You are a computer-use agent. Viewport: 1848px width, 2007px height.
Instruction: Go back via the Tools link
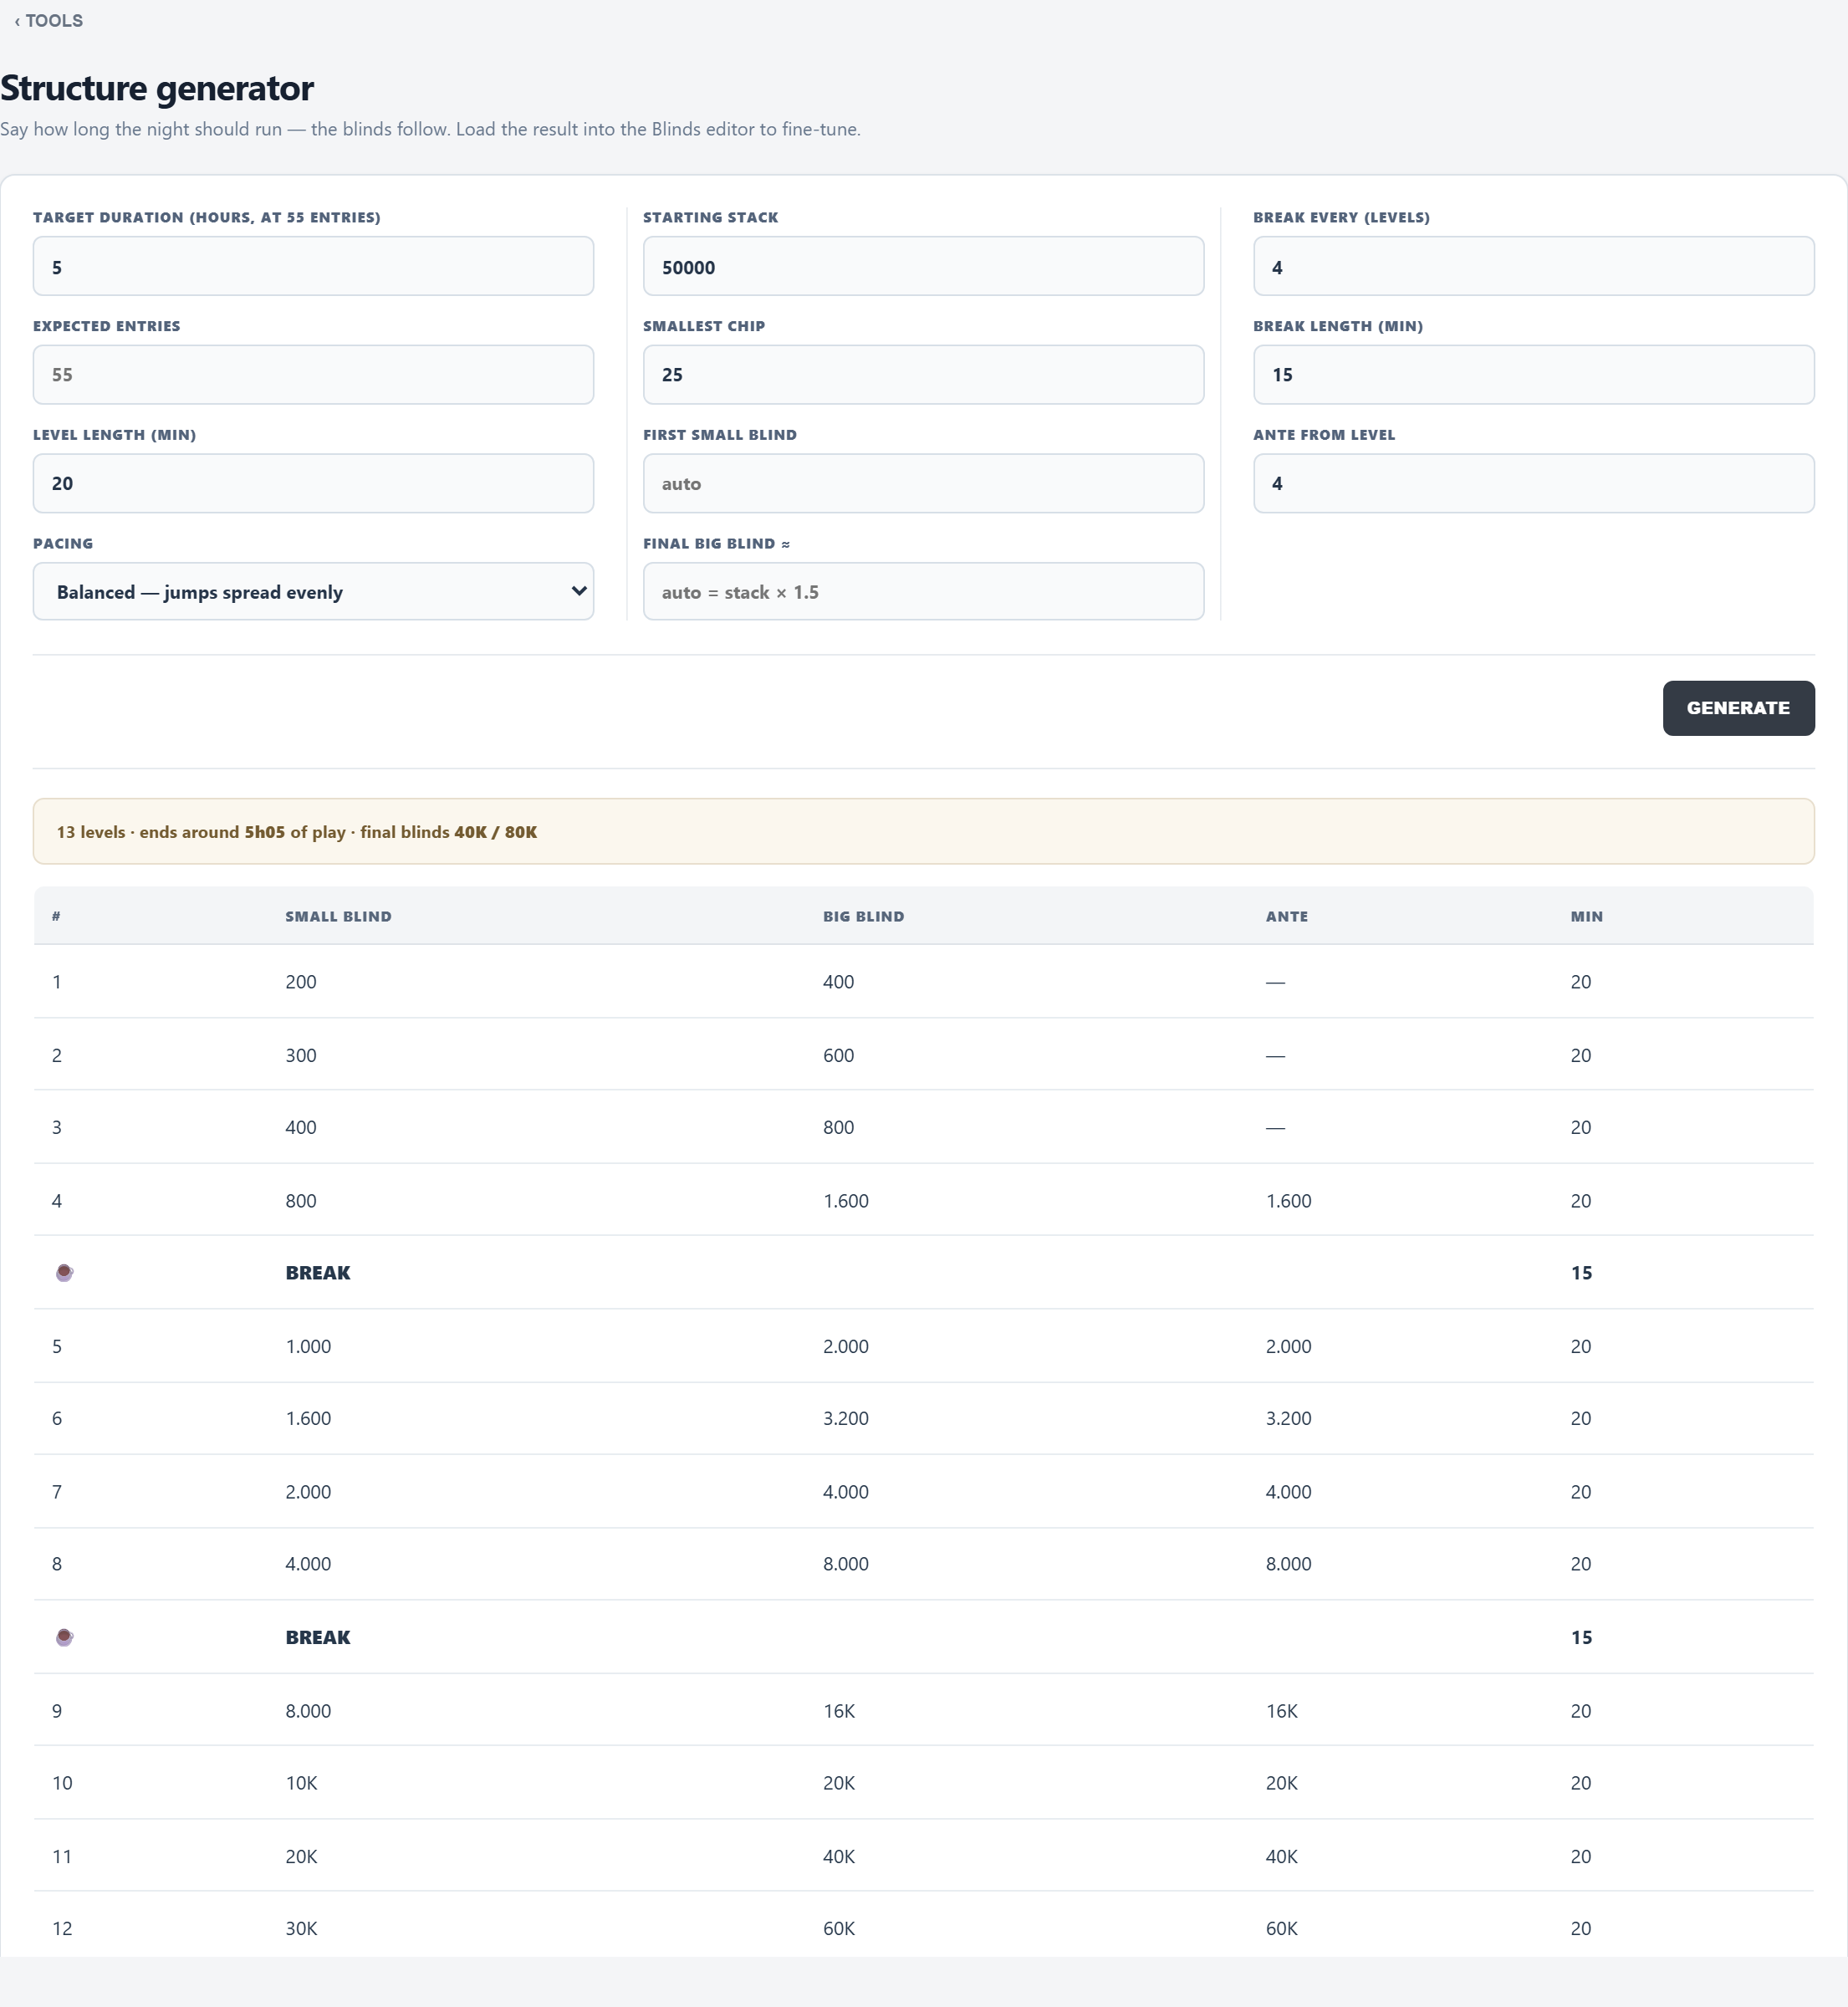48,21
